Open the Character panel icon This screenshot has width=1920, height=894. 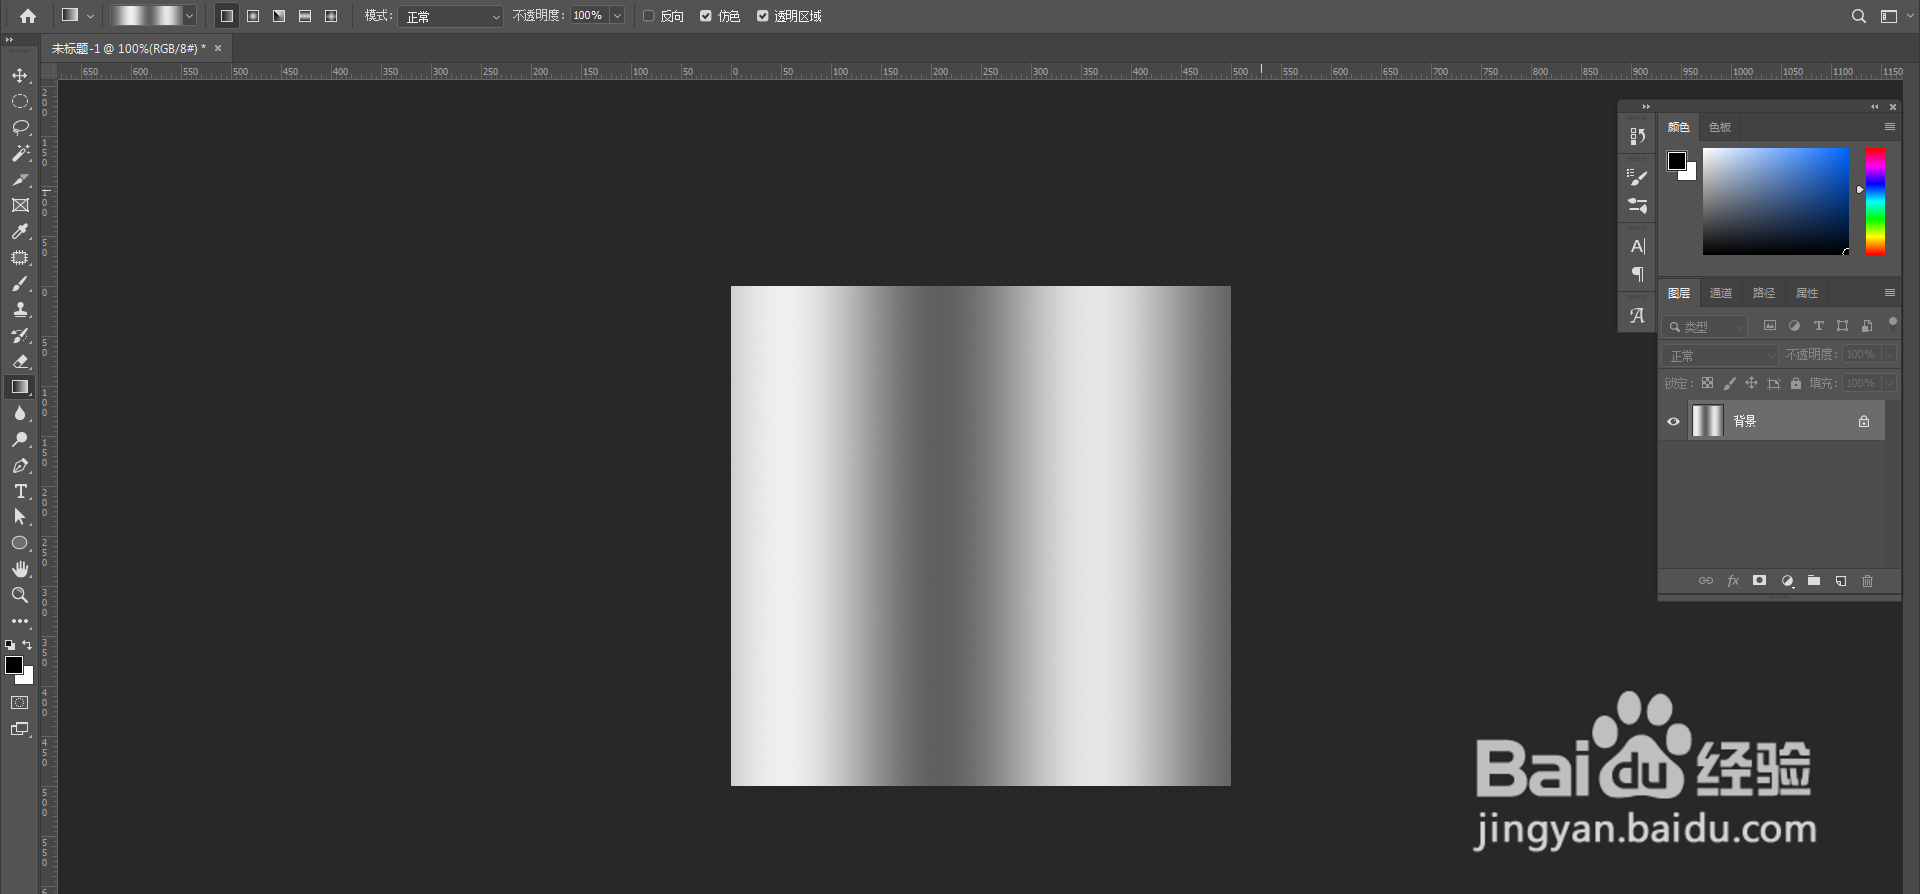coord(1637,246)
